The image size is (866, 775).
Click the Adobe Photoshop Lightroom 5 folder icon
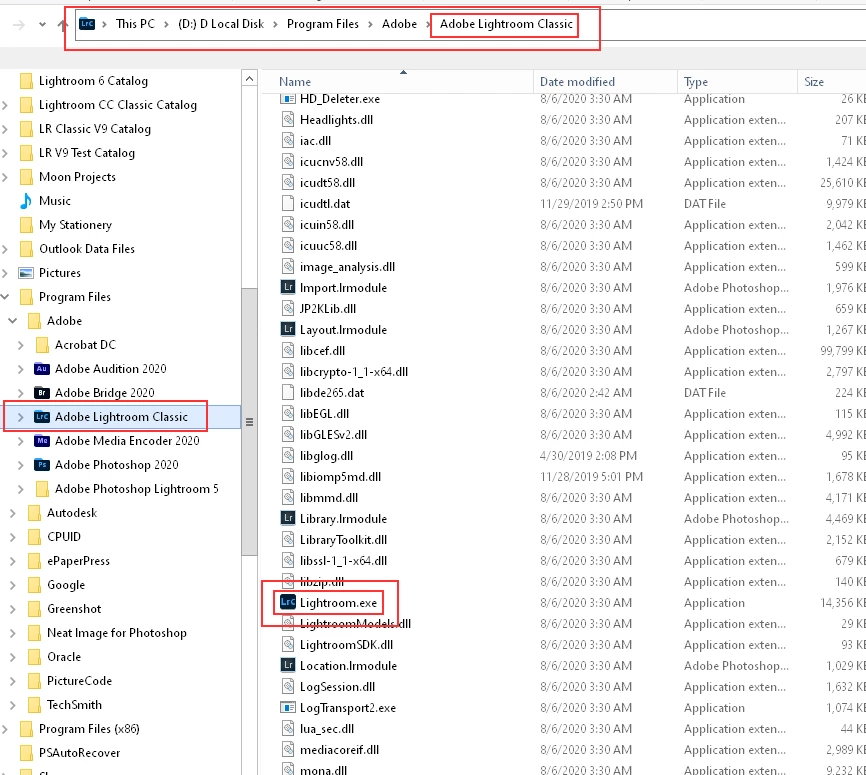tap(42, 489)
